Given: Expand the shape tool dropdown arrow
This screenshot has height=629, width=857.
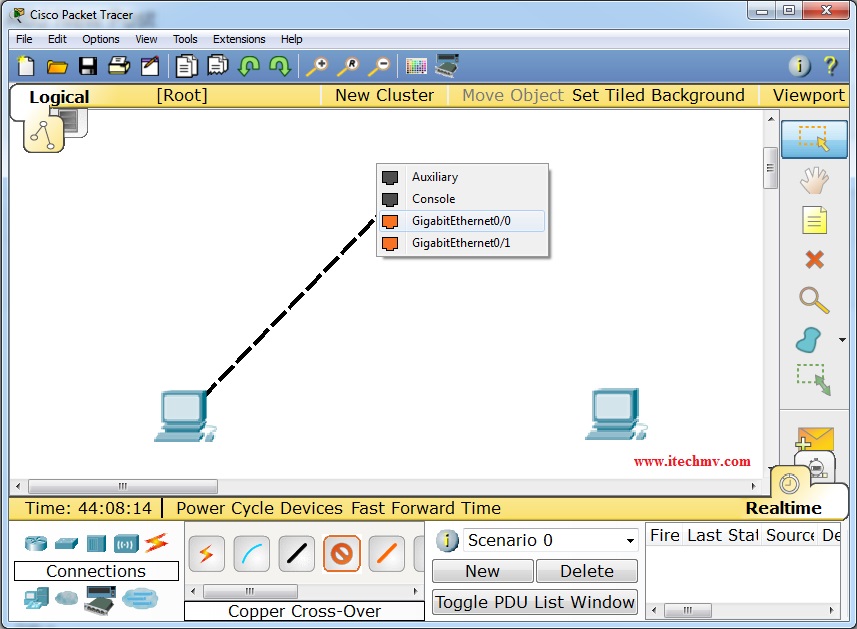Looking at the screenshot, I should (x=842, y=340).
